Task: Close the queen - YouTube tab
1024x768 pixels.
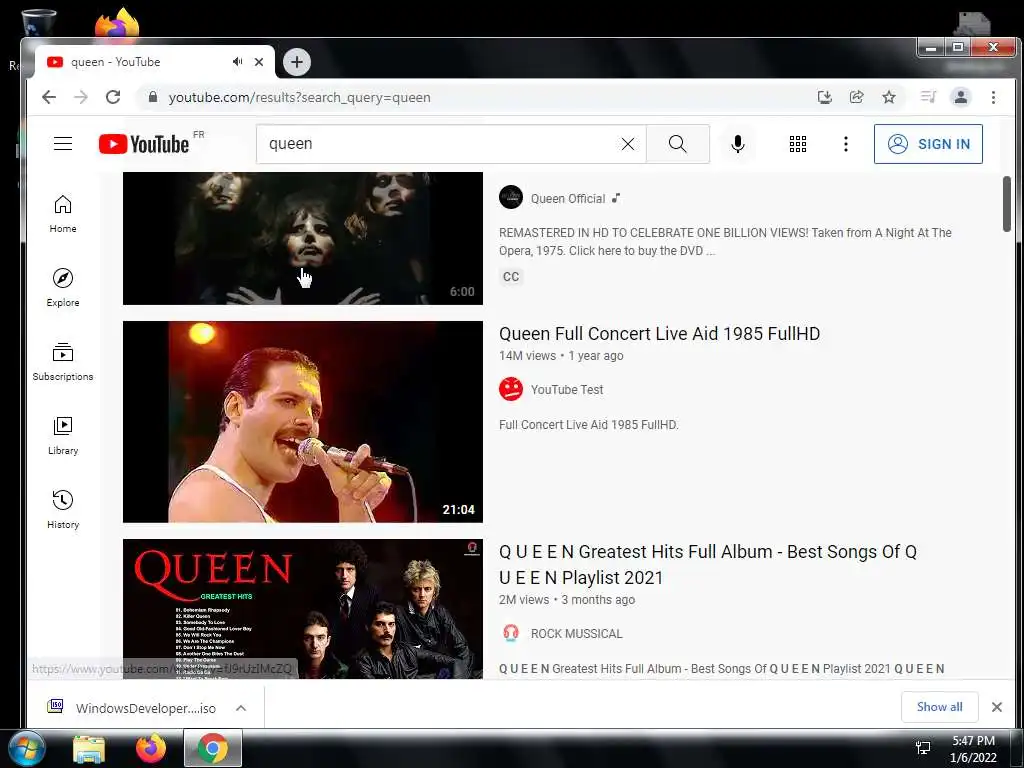Action: coord(259,62)
